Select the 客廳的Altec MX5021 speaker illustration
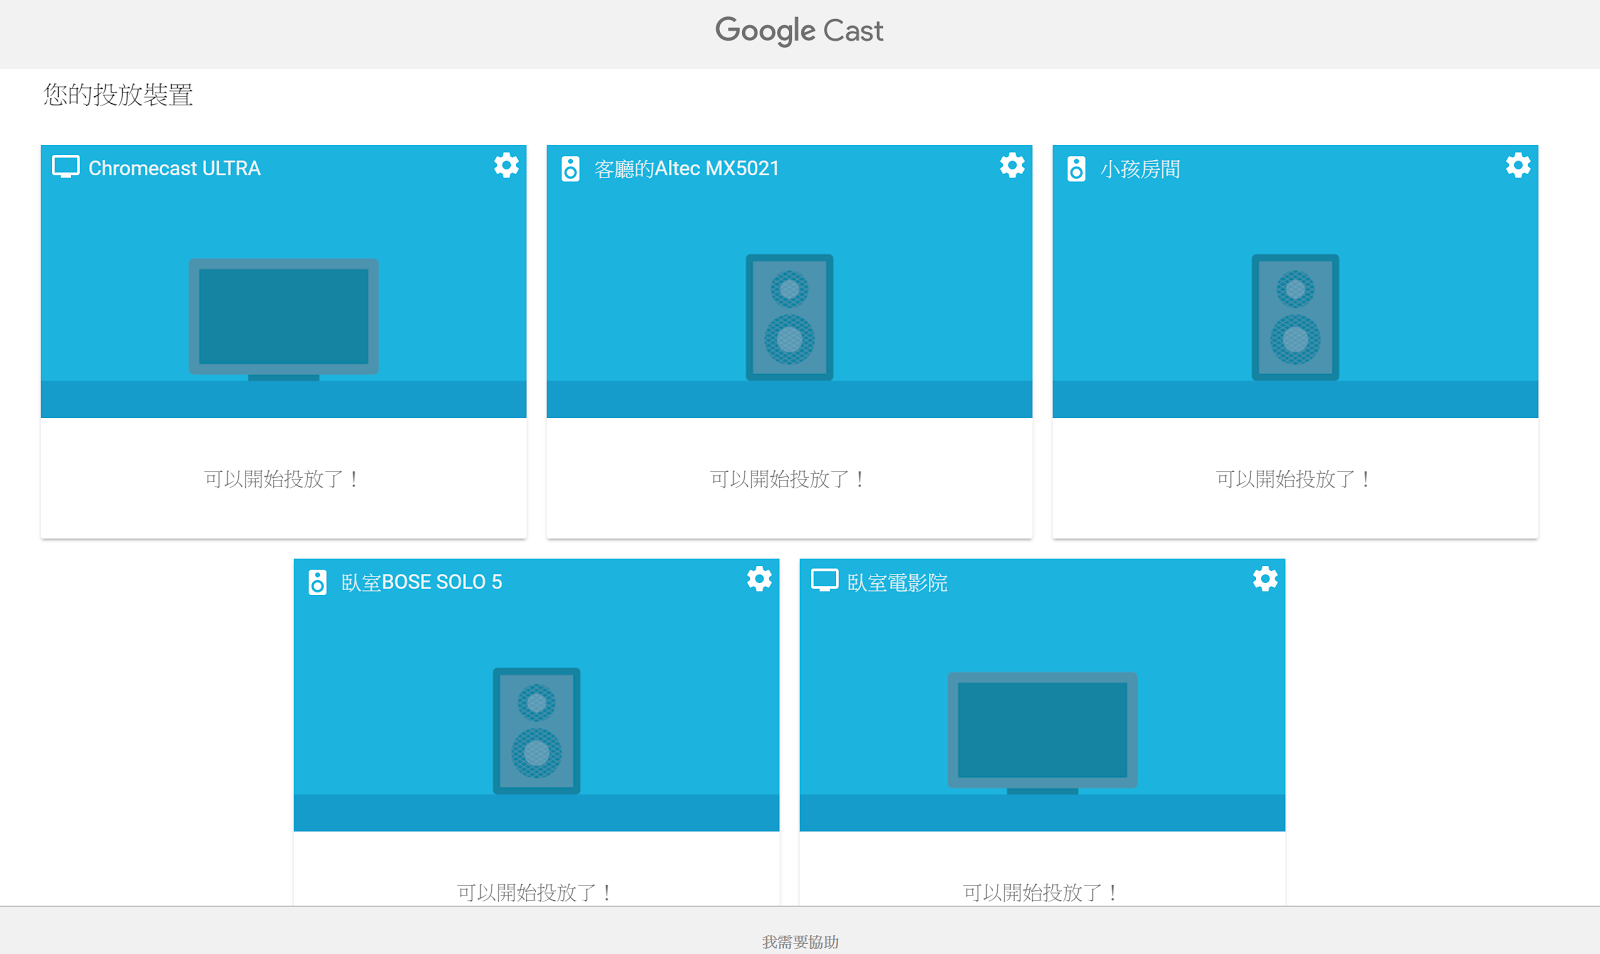The width and height of the screenshot is (1600, 954). pyautogui.click(x=789, y=317)
